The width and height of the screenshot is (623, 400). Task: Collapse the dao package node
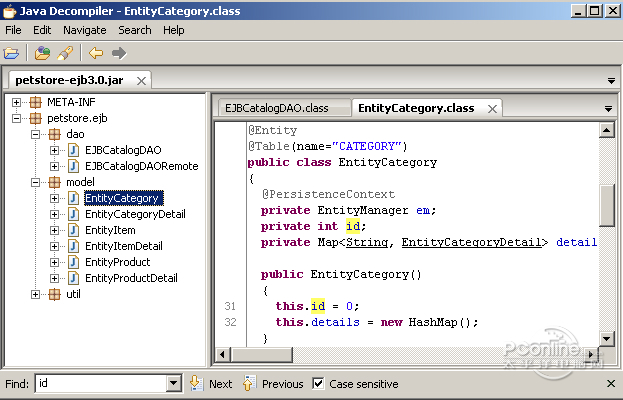click(x=35, y=134)
